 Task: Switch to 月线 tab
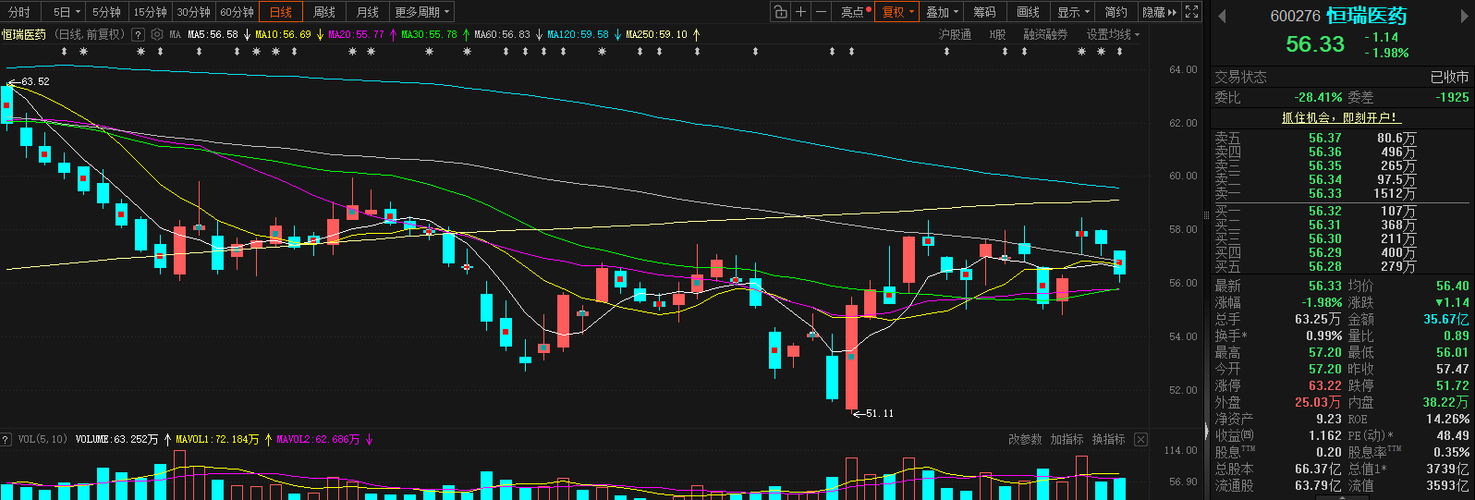[x=367, y=12]
